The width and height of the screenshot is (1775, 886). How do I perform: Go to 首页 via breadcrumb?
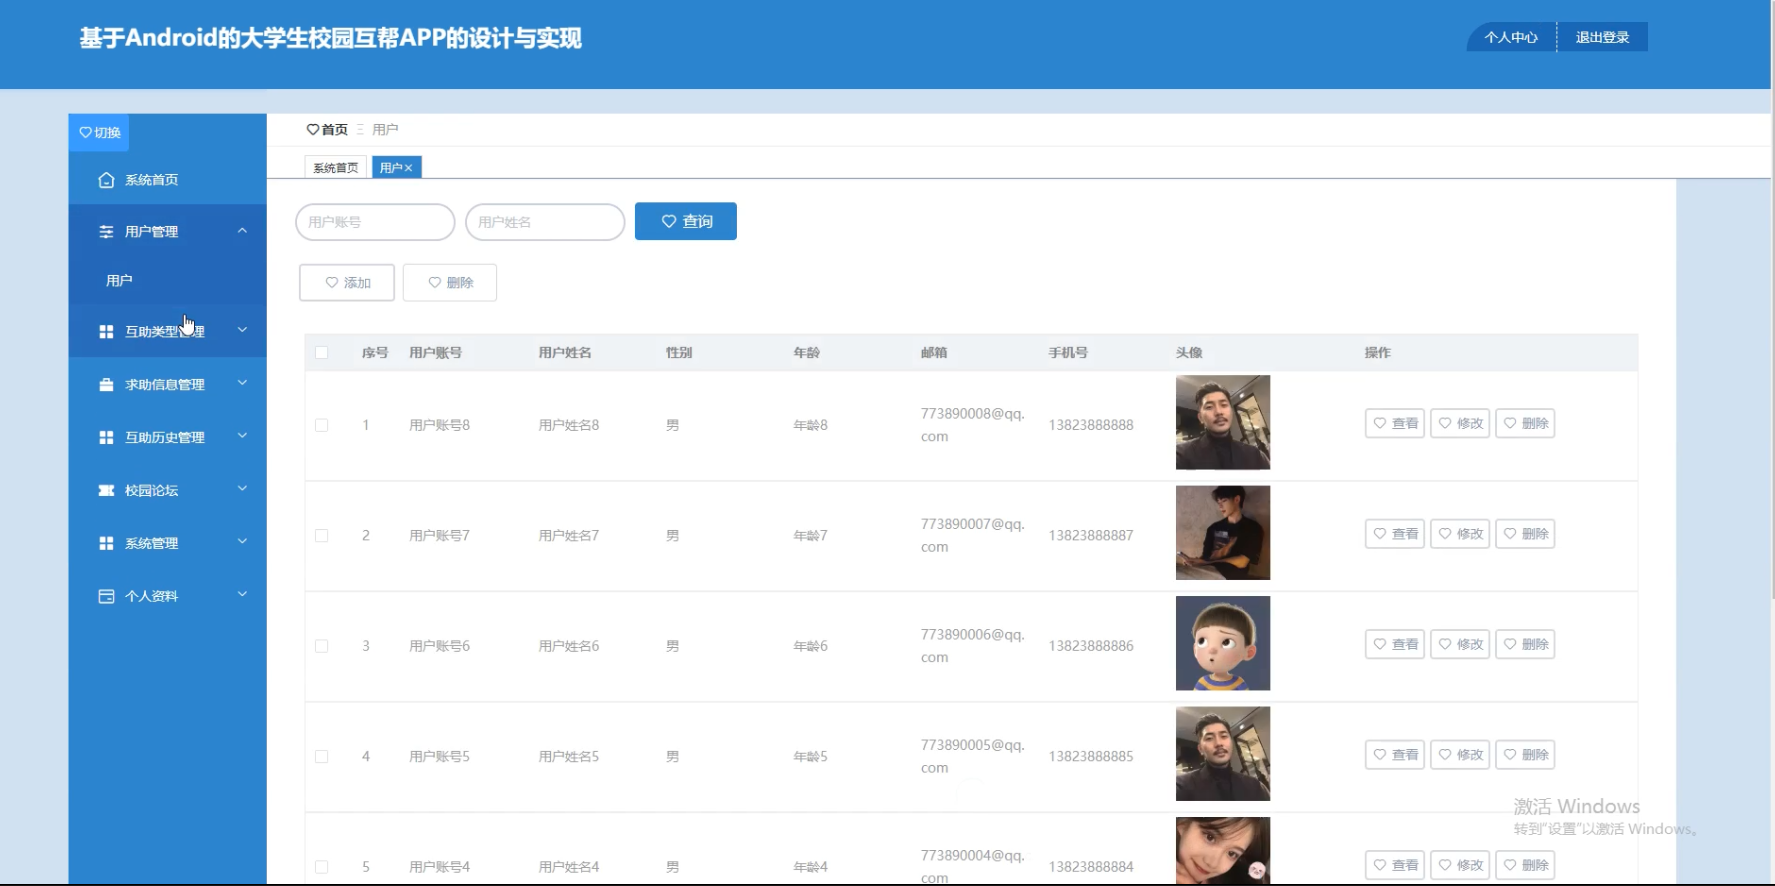335,129
